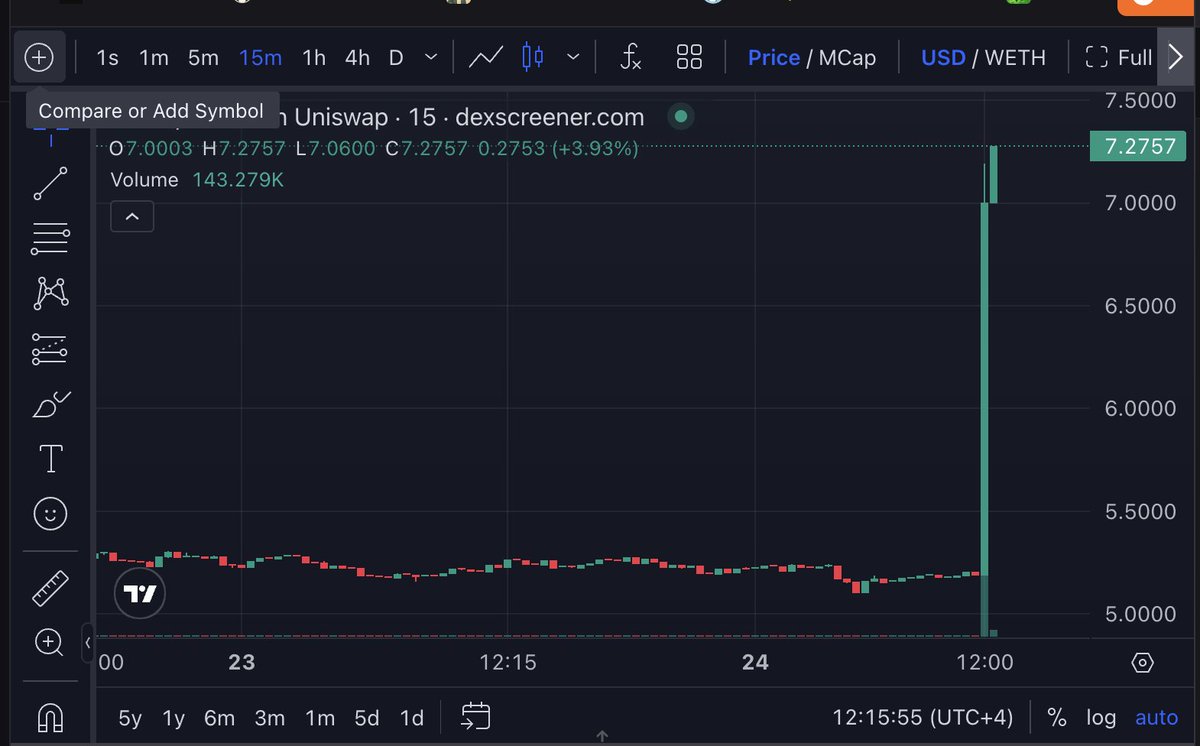
Task: Open the indicators fx menu
Action: pyautogui.click(x=630, y=58)
